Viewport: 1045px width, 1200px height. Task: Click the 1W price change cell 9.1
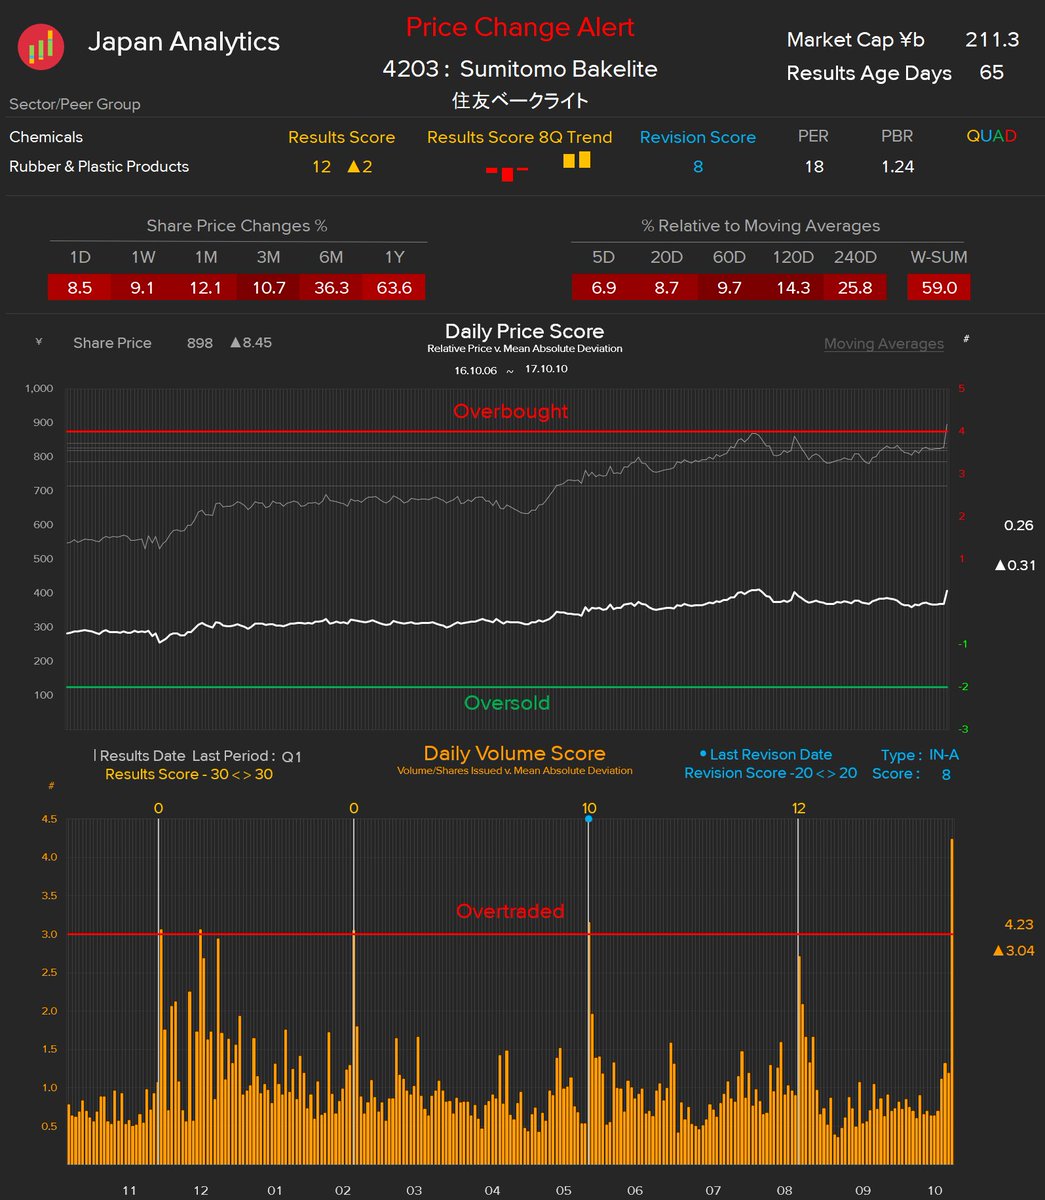[x=142, y=287]
